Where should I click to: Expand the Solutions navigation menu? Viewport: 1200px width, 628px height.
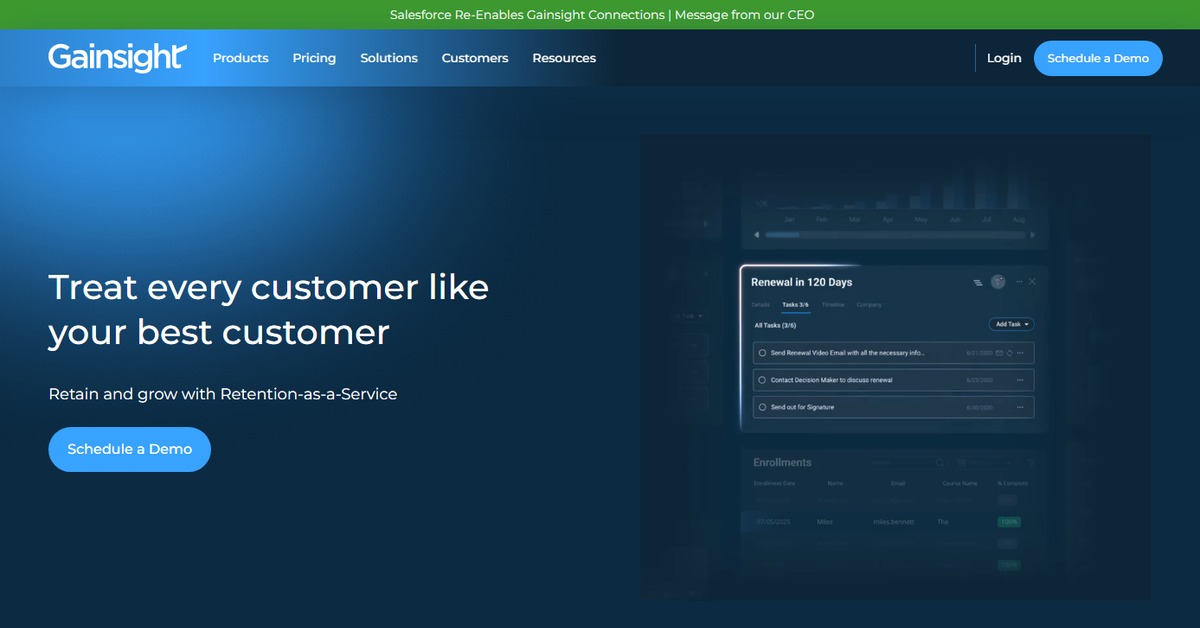tap(389, 58)
